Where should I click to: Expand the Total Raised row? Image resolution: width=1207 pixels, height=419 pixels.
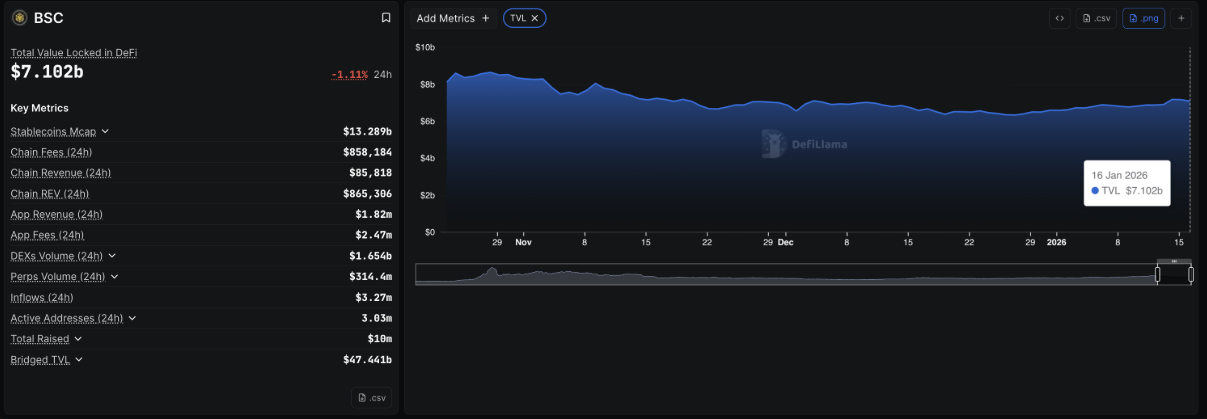(x=78, y=339)
